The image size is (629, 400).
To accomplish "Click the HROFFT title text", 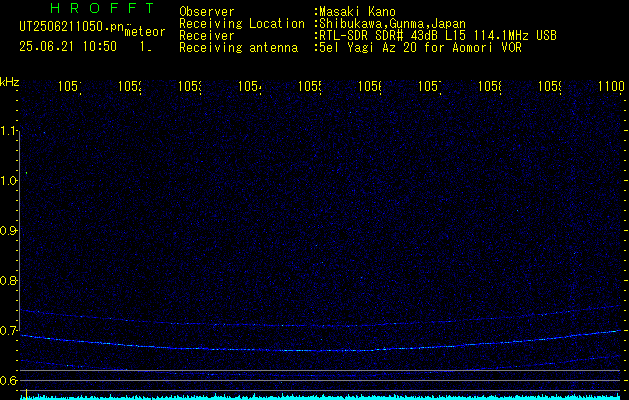I will [102, 8].
